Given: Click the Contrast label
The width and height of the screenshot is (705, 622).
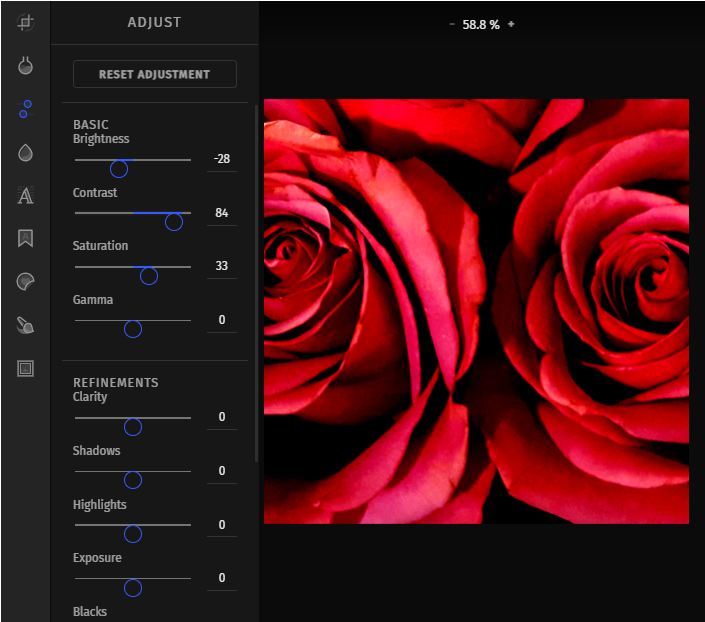Looking at the screenshot, I should tap(95, 192).
